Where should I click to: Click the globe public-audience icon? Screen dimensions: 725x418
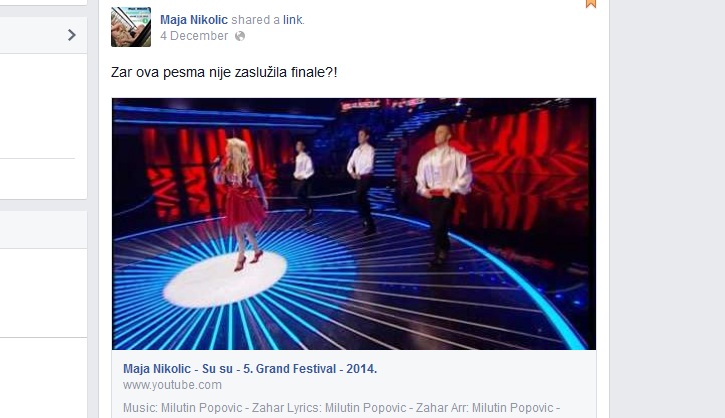coord(240,36)
